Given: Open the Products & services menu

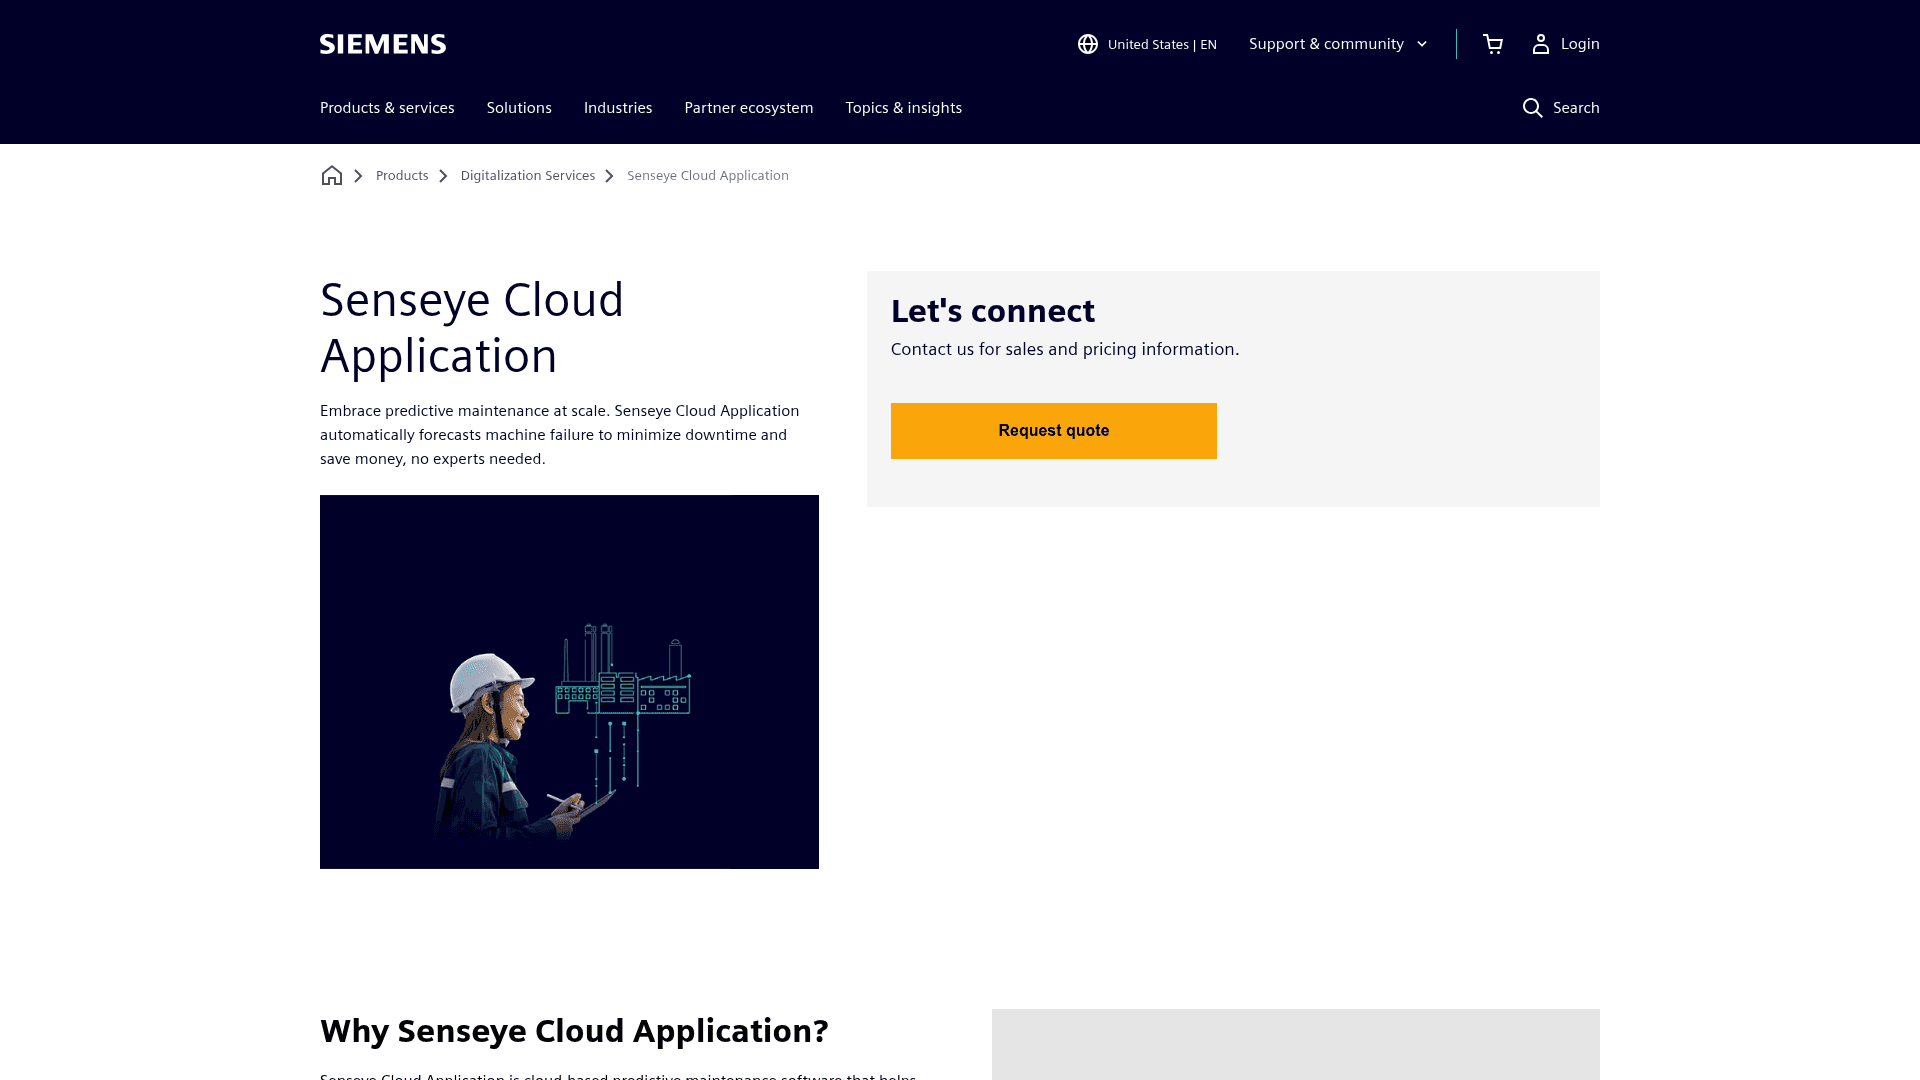Looking at the screenshot, I should tap(387, 108).
